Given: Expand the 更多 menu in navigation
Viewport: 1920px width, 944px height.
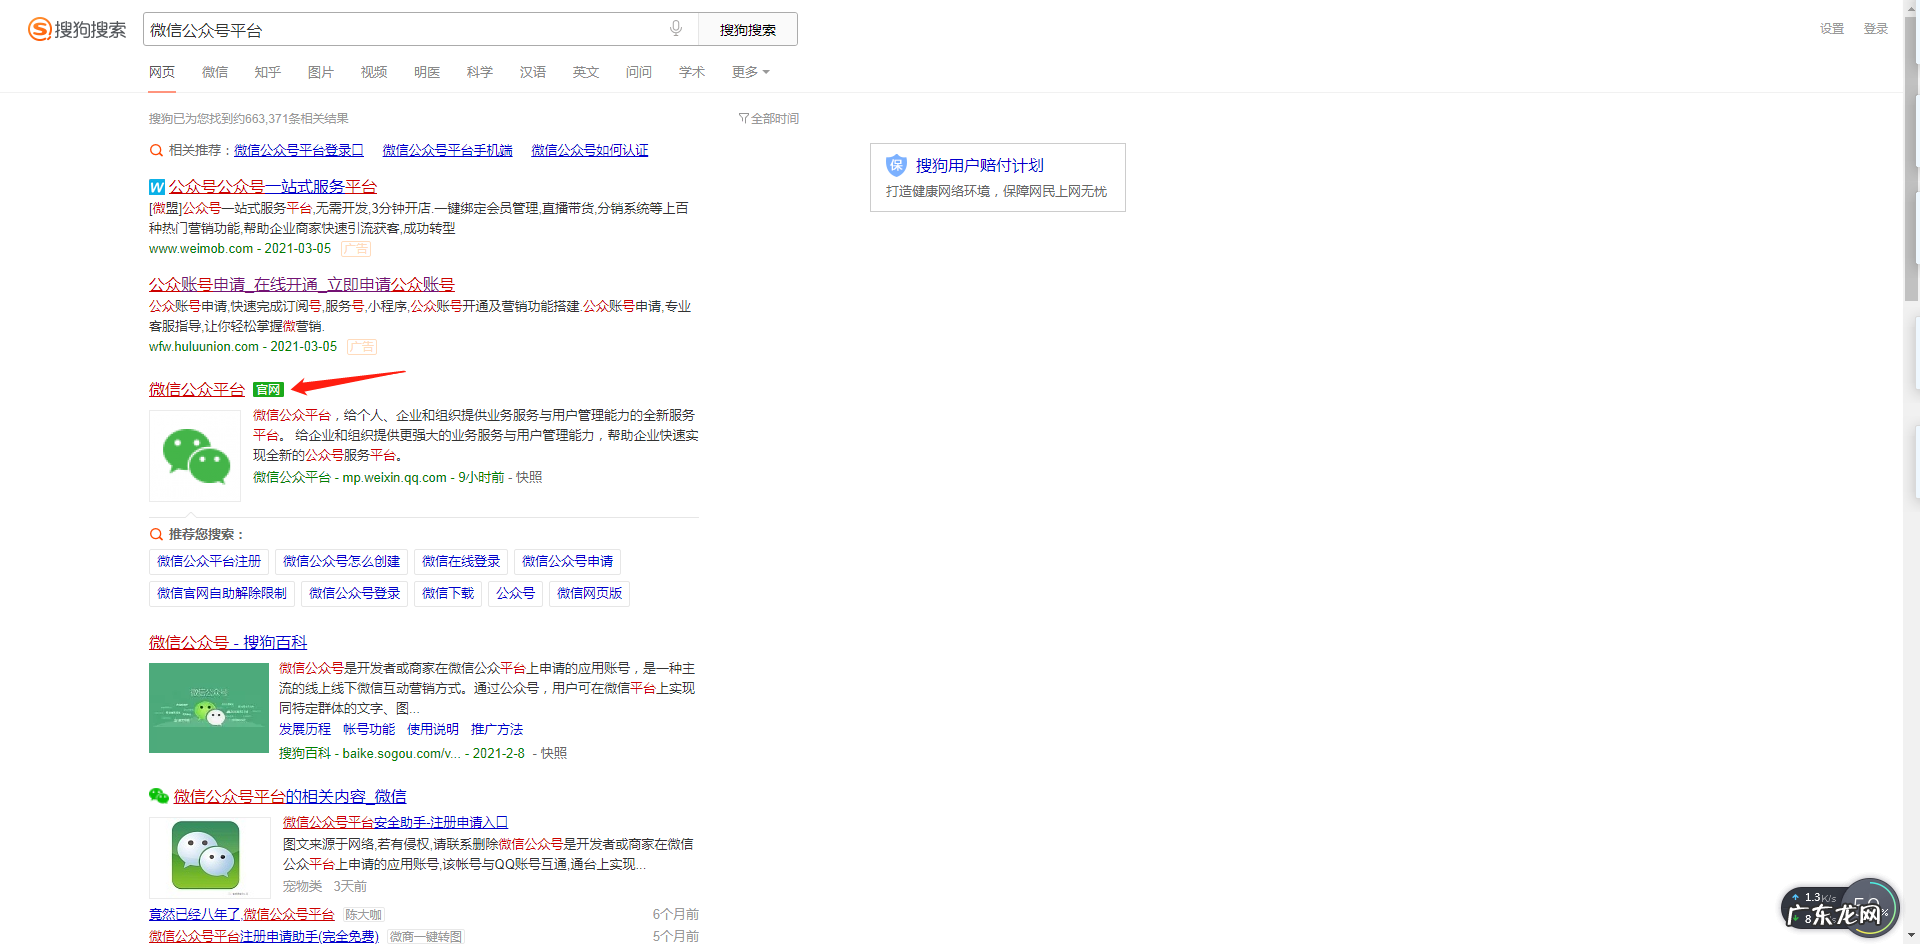Looking at the screenshot, I should coord(750,72).
